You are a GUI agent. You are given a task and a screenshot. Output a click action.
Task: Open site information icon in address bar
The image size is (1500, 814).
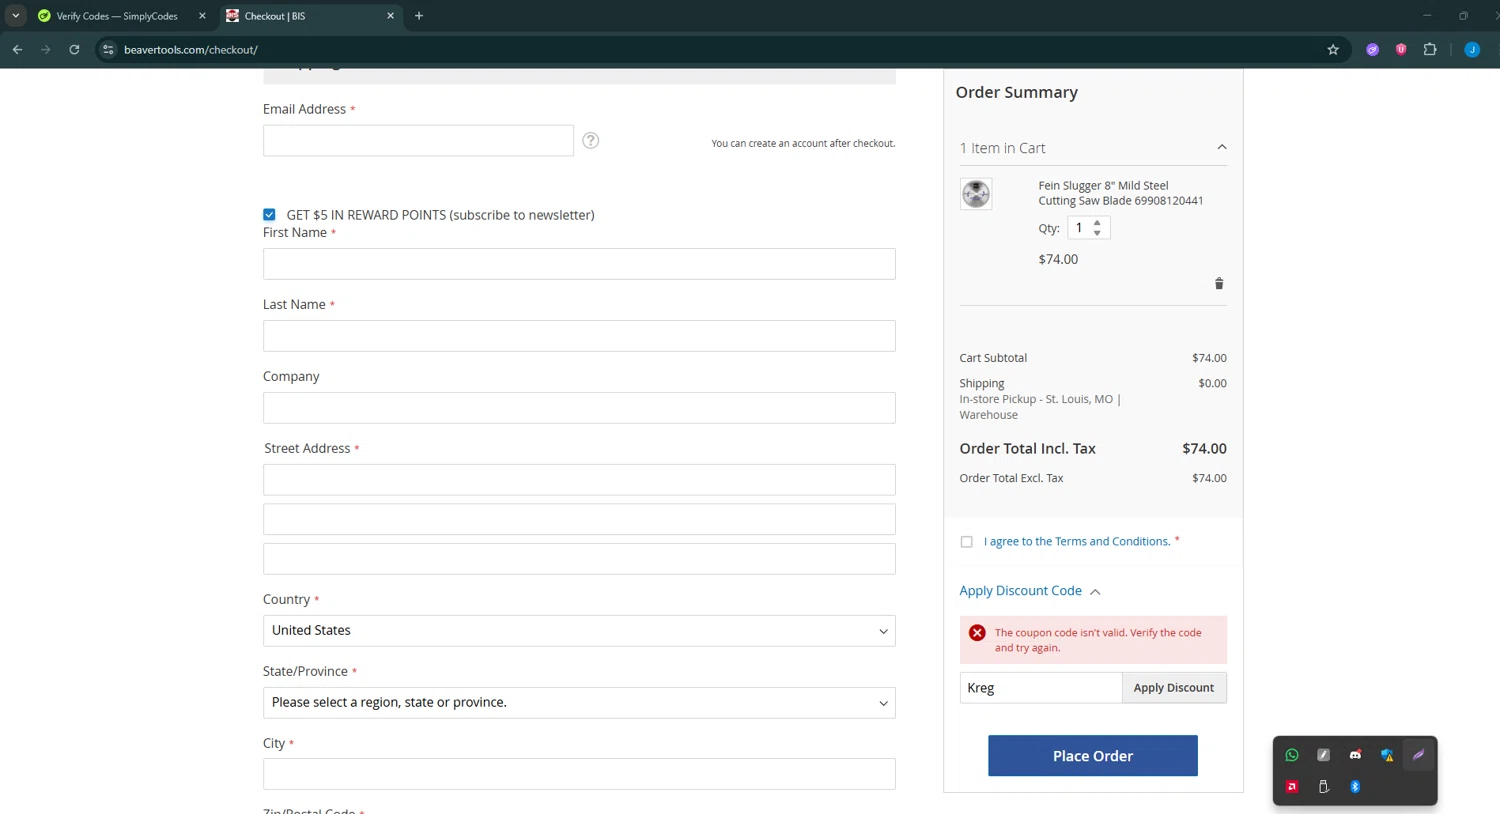[x=108, y=49]
